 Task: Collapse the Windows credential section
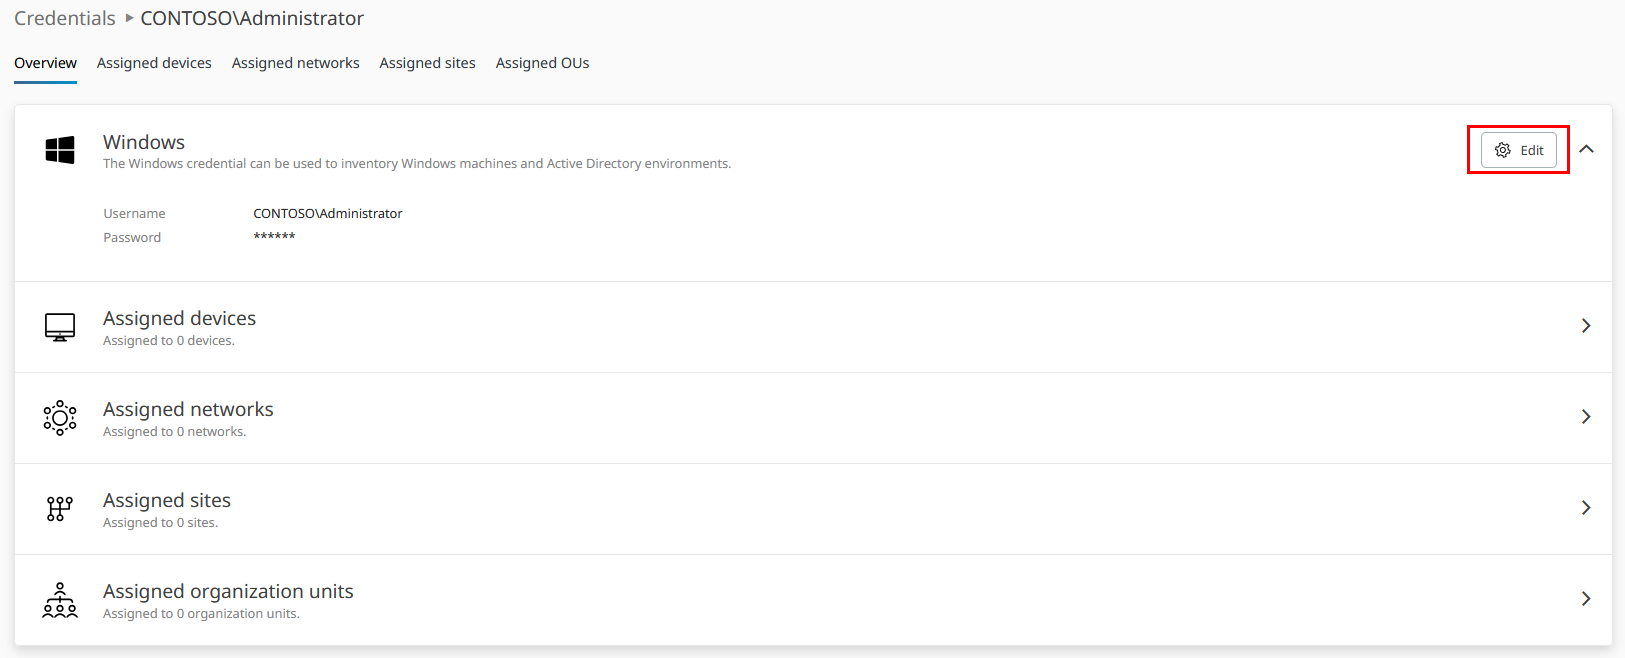(1586, 149)
